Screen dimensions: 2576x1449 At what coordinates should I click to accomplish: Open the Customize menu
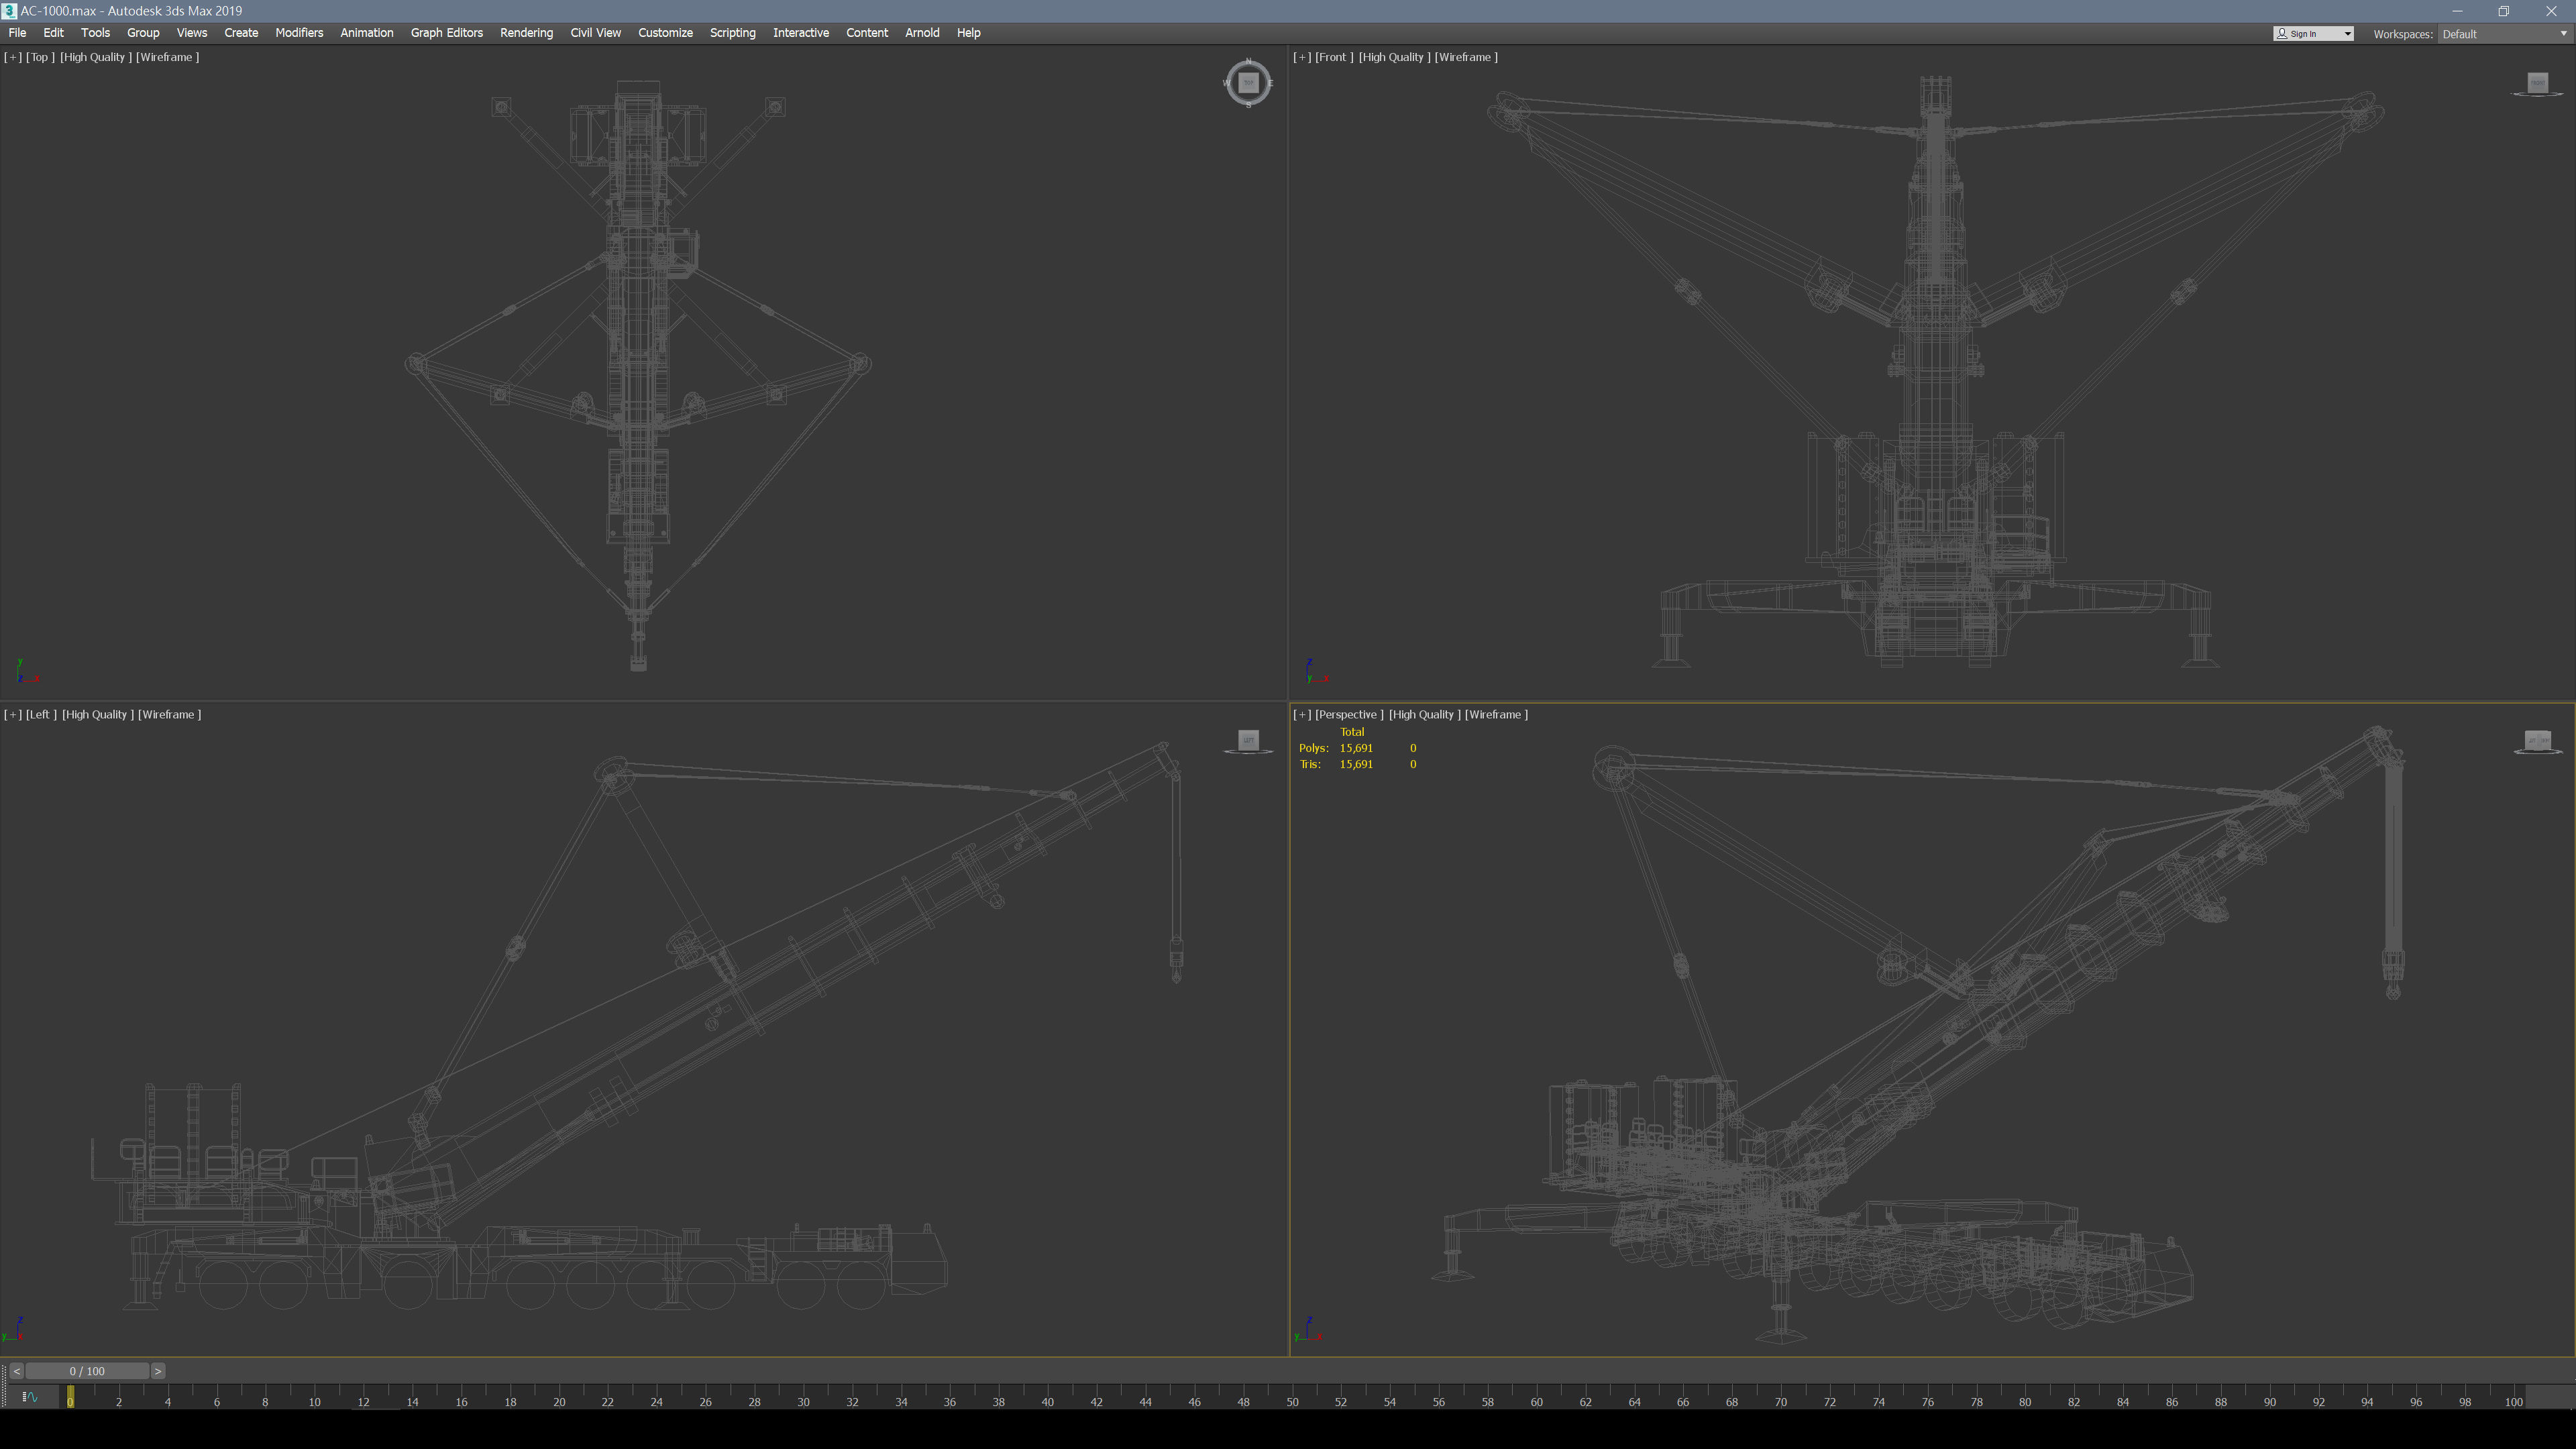(665, 33)
